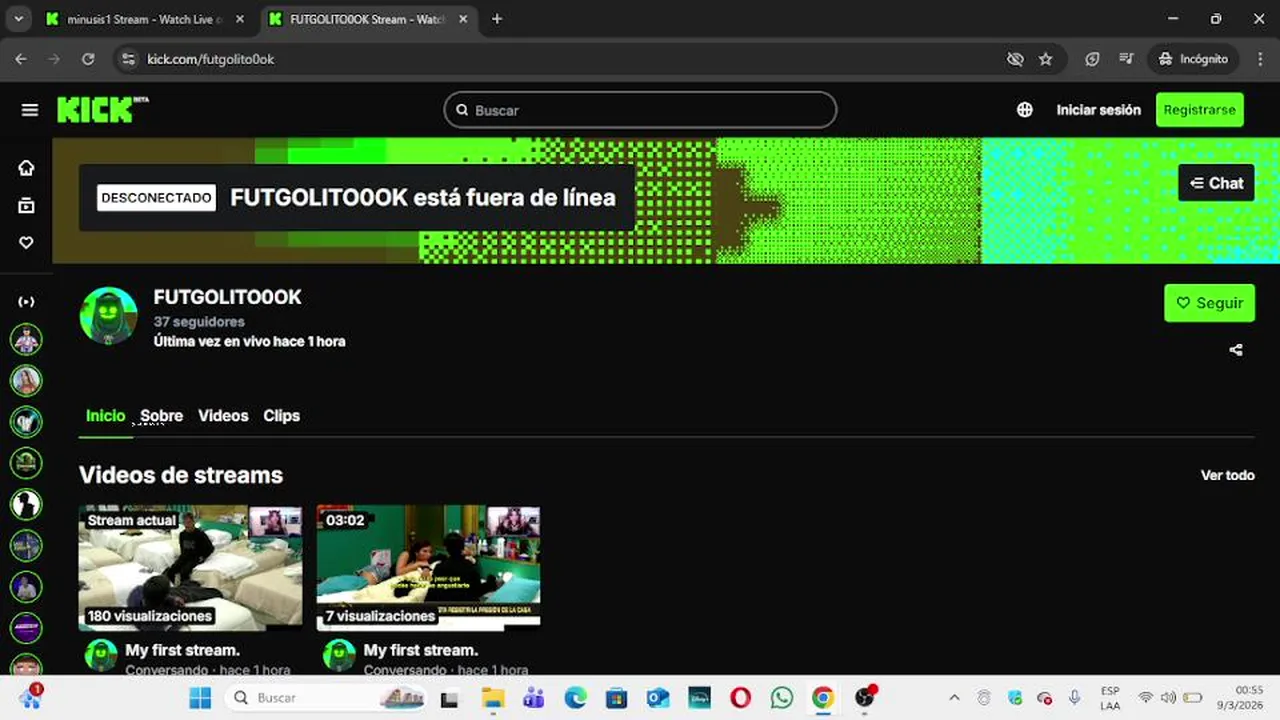Viewport: 1280px width, 720px height.
Task: Open Opera from the taskbar
Action: (740, 698)
